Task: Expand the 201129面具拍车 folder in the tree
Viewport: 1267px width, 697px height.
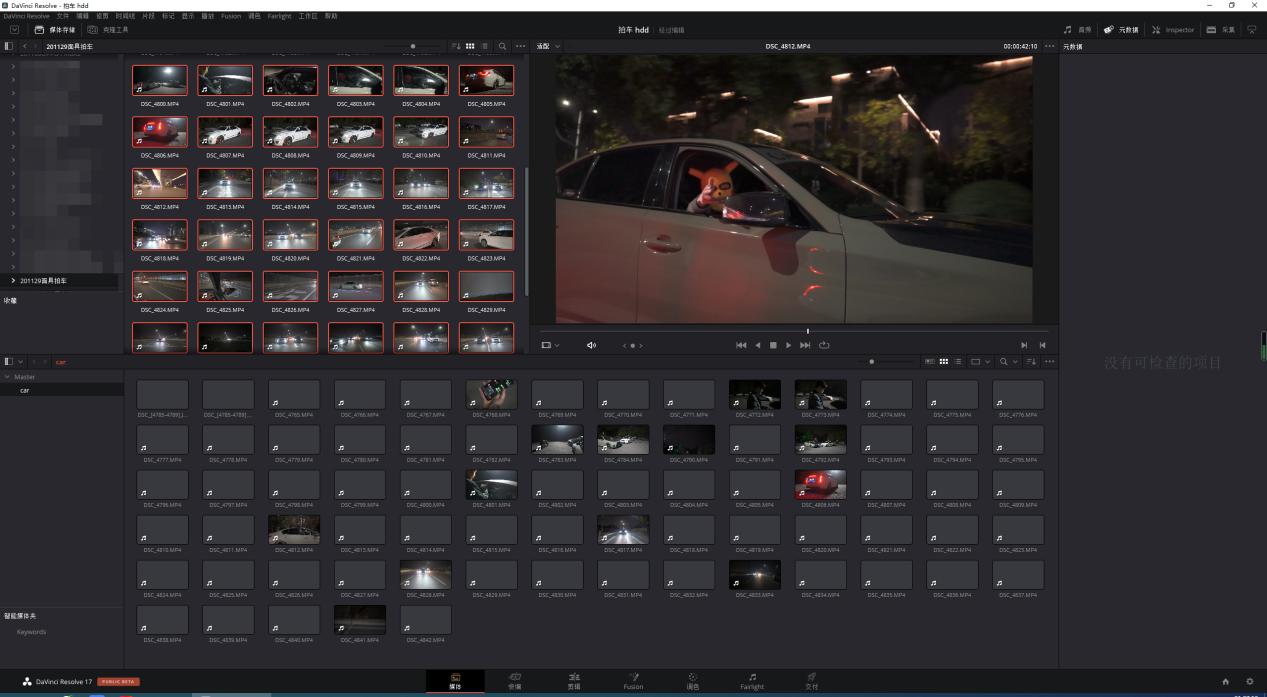Action: (x=12, y=281)
